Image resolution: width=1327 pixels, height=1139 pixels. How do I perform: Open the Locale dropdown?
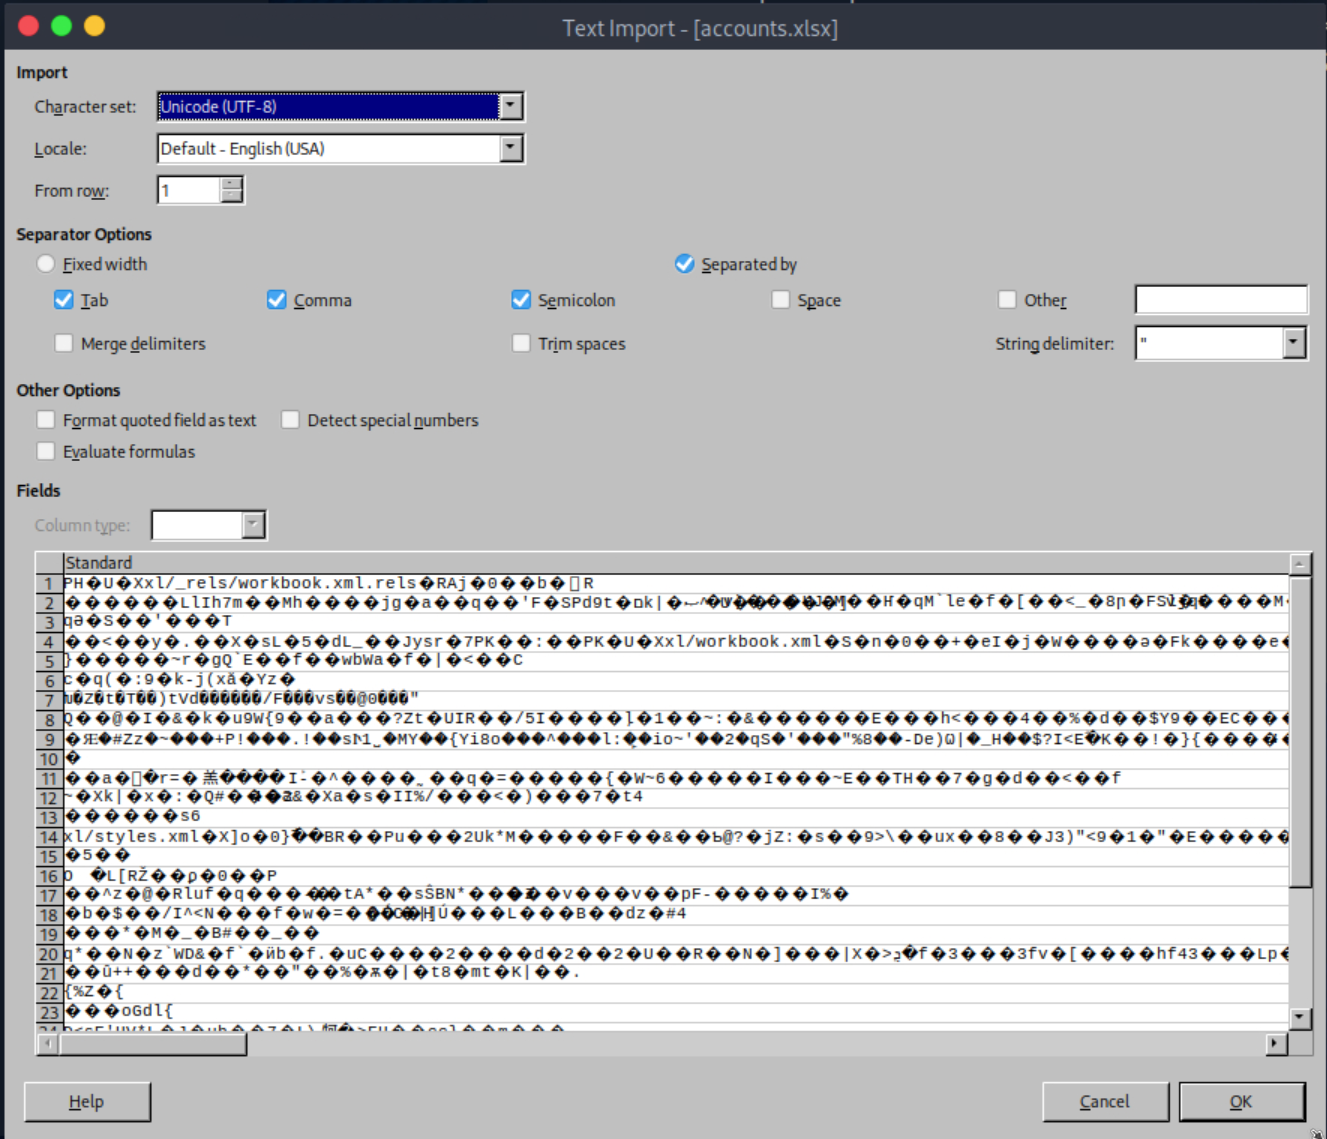(511, 148)
